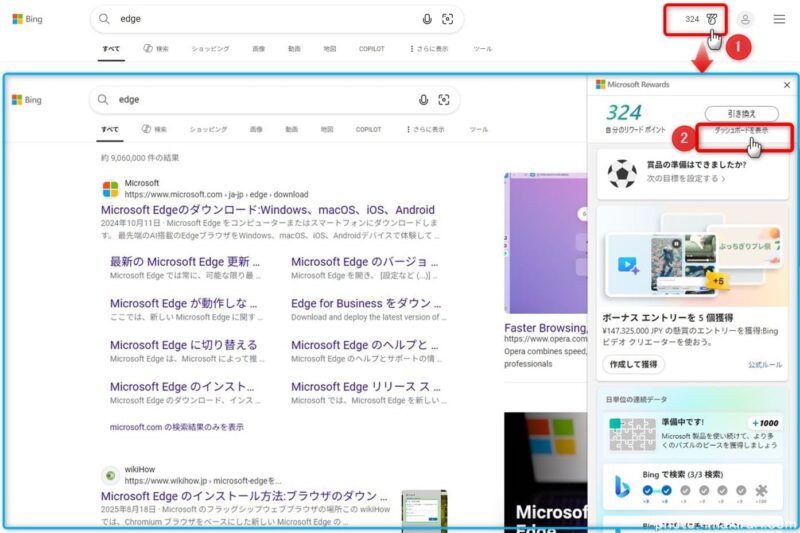Close the Microsoft Rewards panel
Viewport: 800px width, 533px height.
click(787, 85)
